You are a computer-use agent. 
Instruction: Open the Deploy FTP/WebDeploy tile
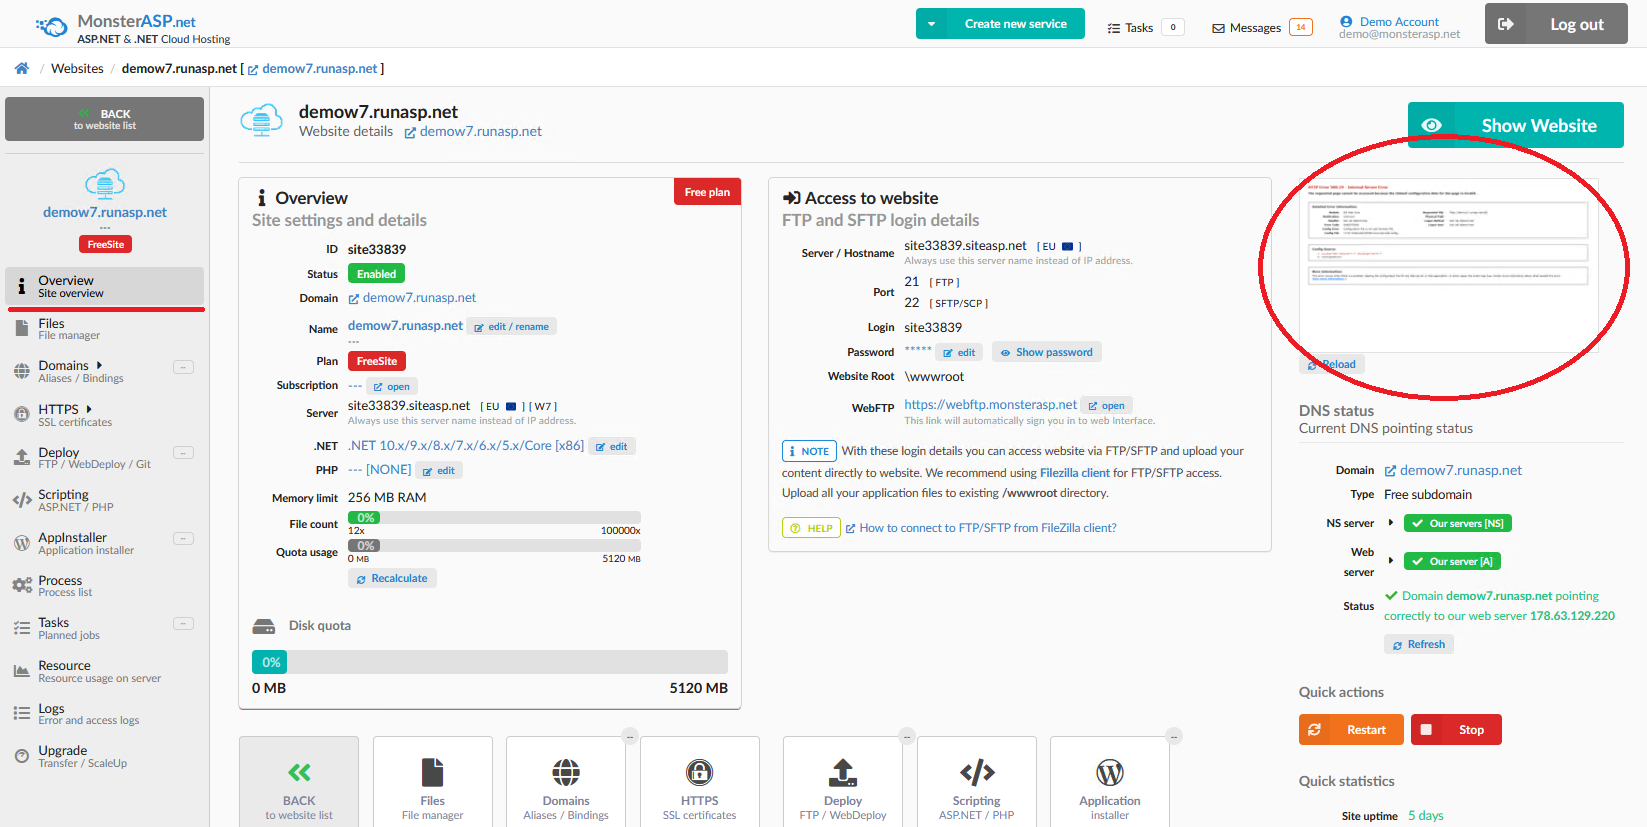point(843,772)
